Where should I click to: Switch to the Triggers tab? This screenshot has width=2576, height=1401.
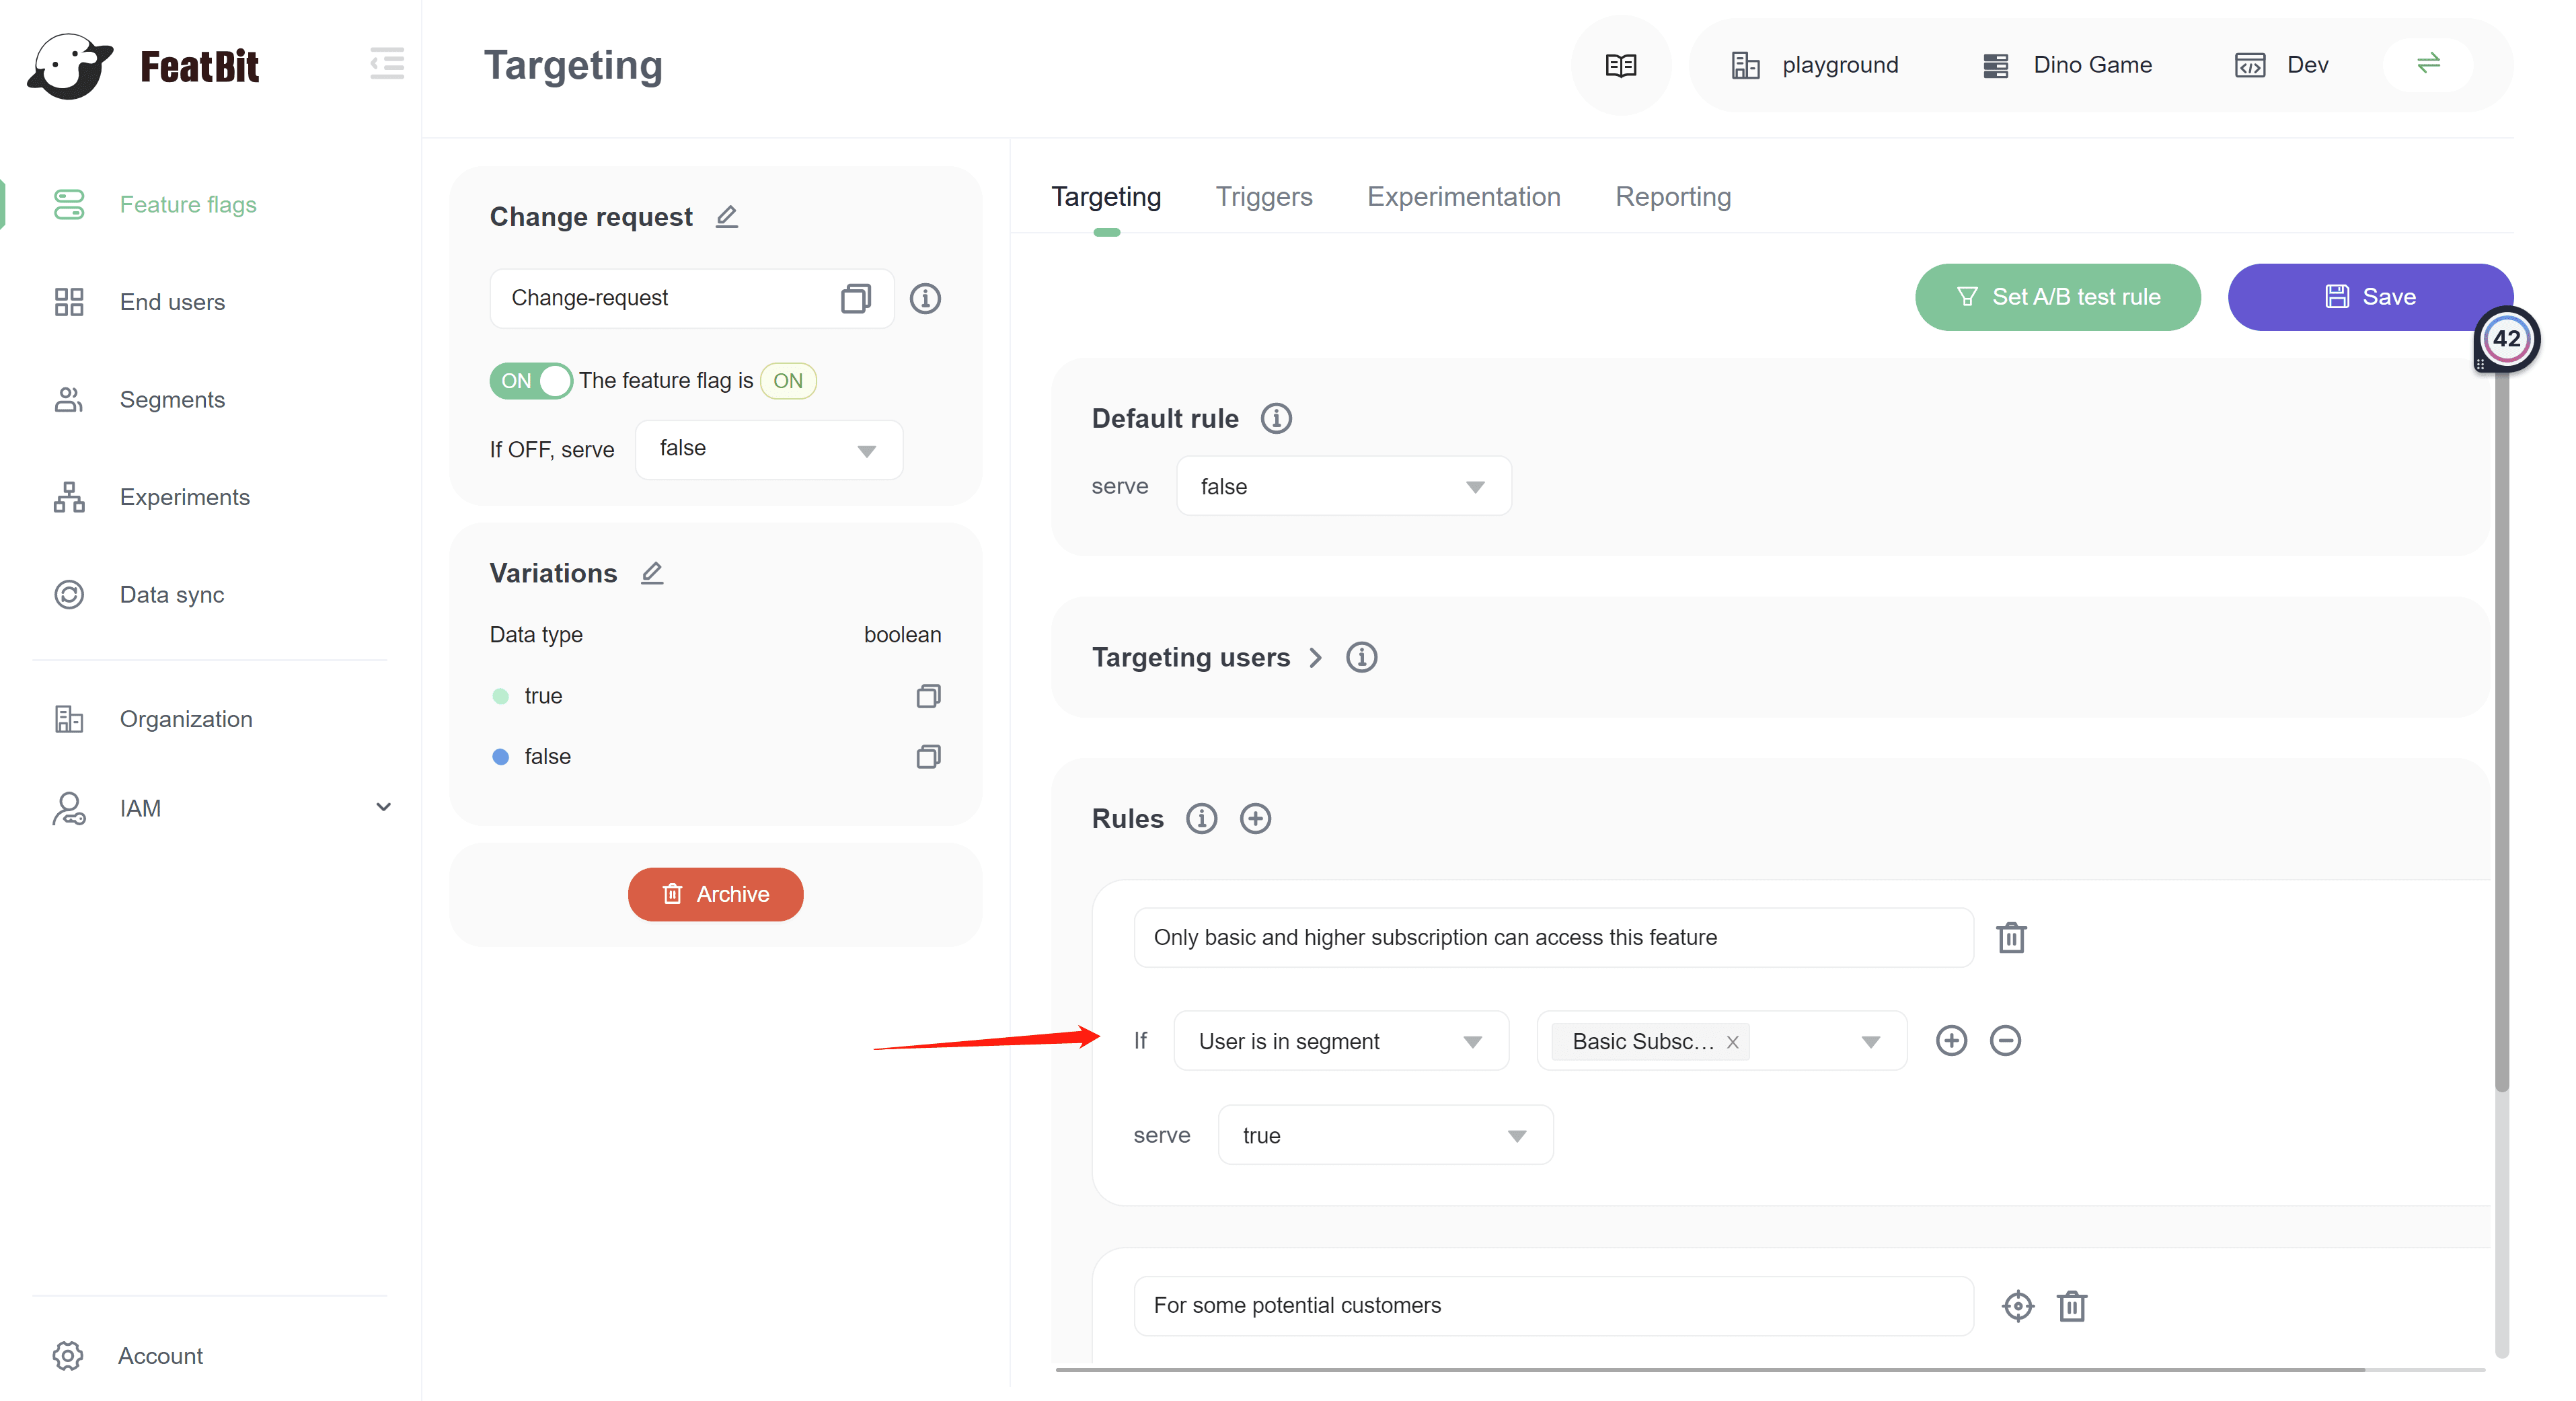(1263, 197)
